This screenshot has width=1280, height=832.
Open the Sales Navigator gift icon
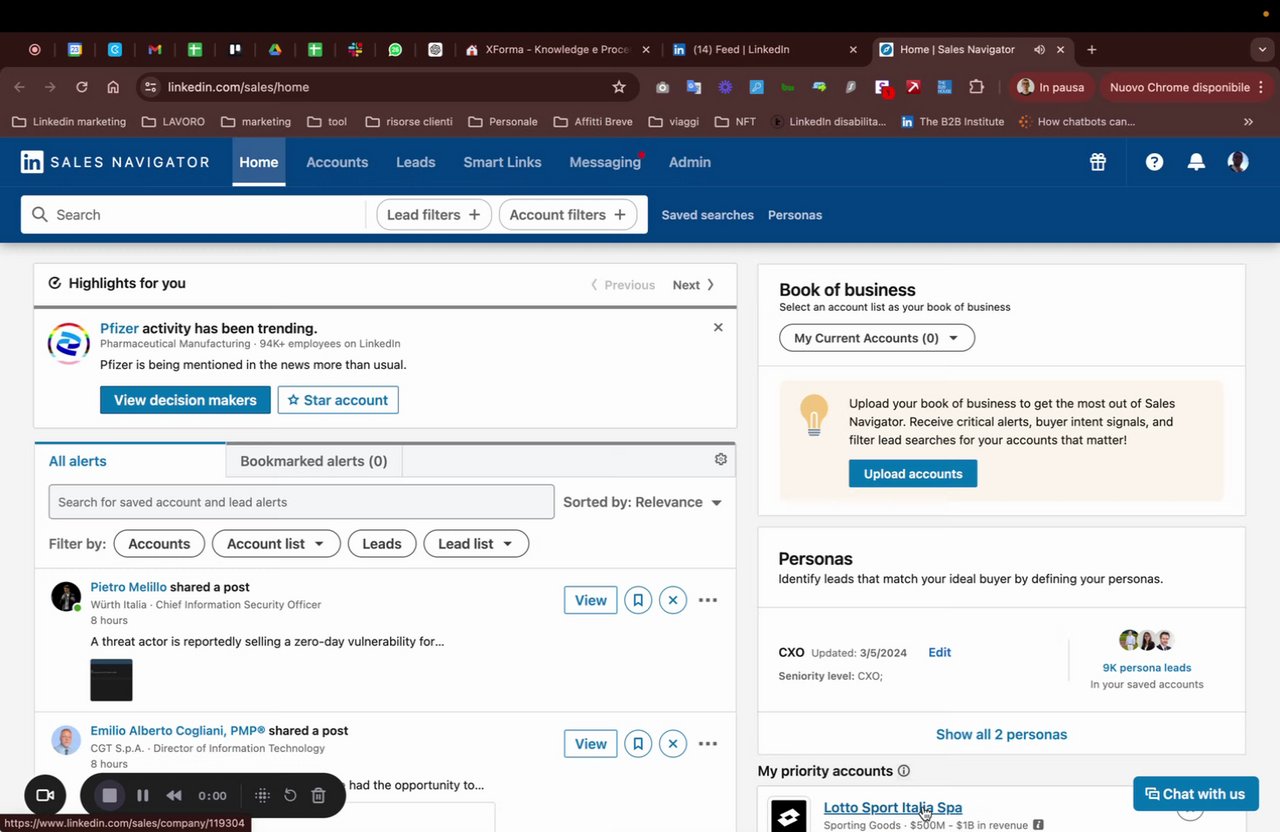click(1098, 162)
